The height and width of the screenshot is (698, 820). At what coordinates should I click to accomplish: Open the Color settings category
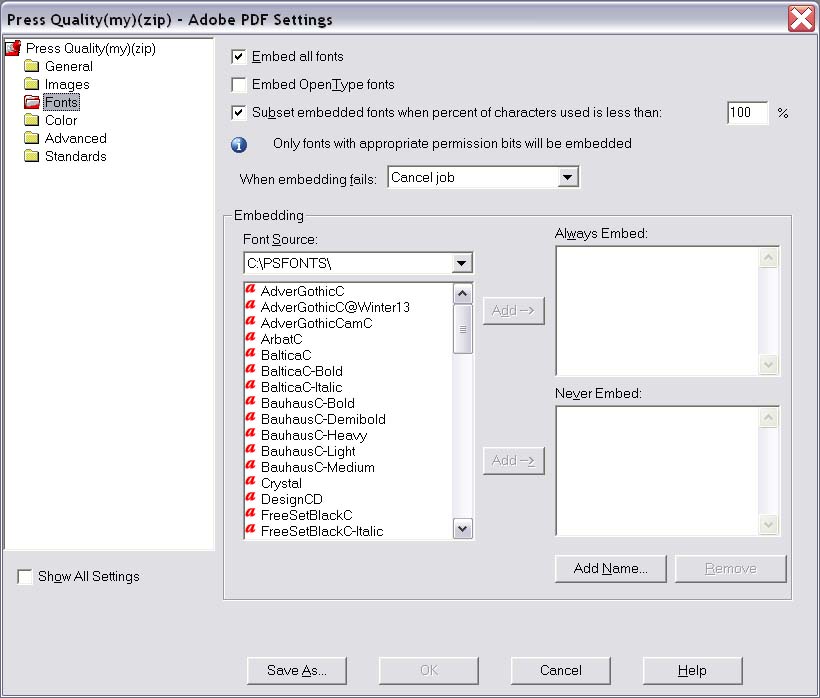61,120
